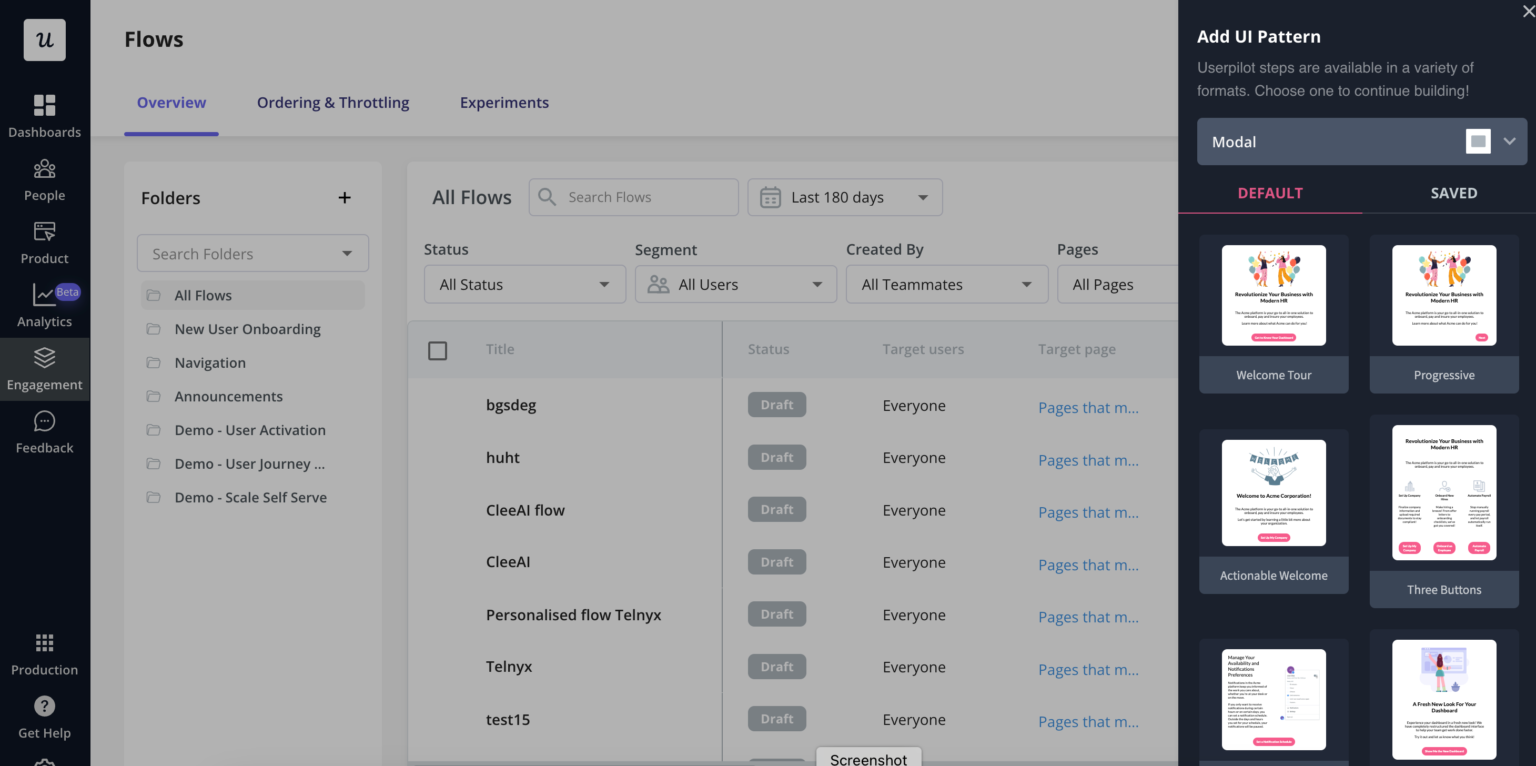Open the Product section from the sidebar

pos(44,241)
